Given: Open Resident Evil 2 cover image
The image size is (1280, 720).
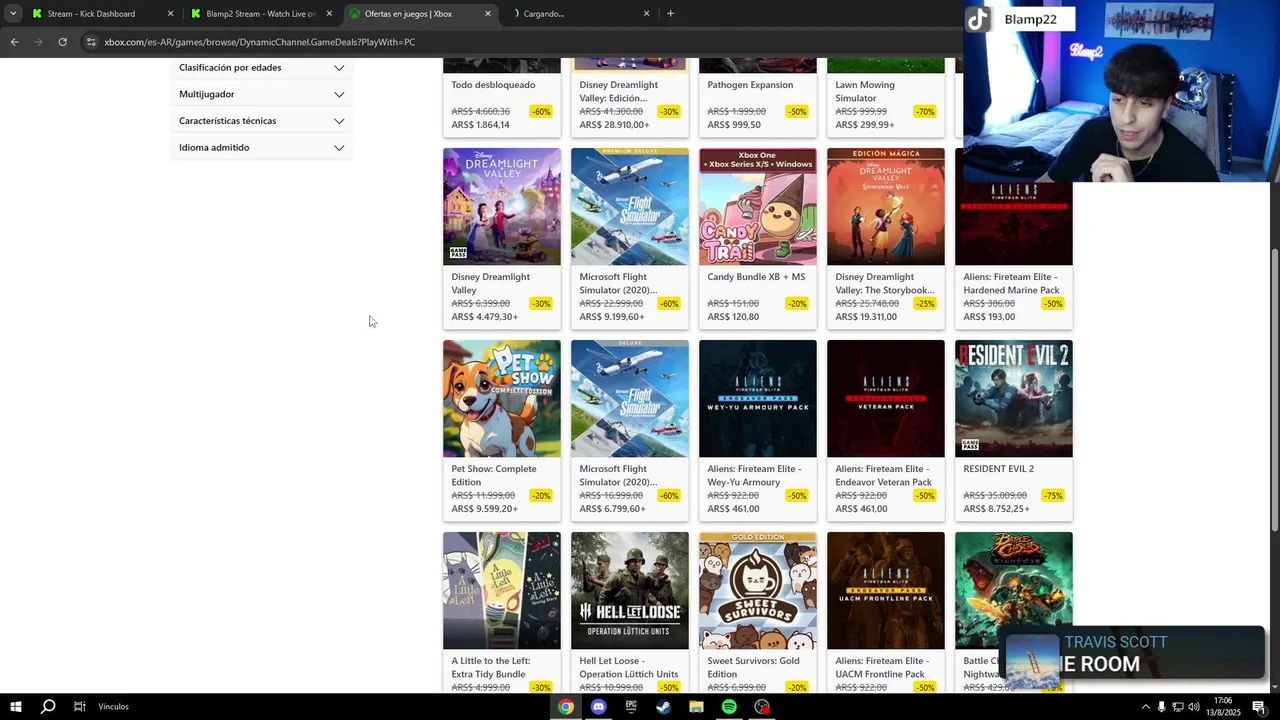Looking at the screenshot, I should point(1014,399).
